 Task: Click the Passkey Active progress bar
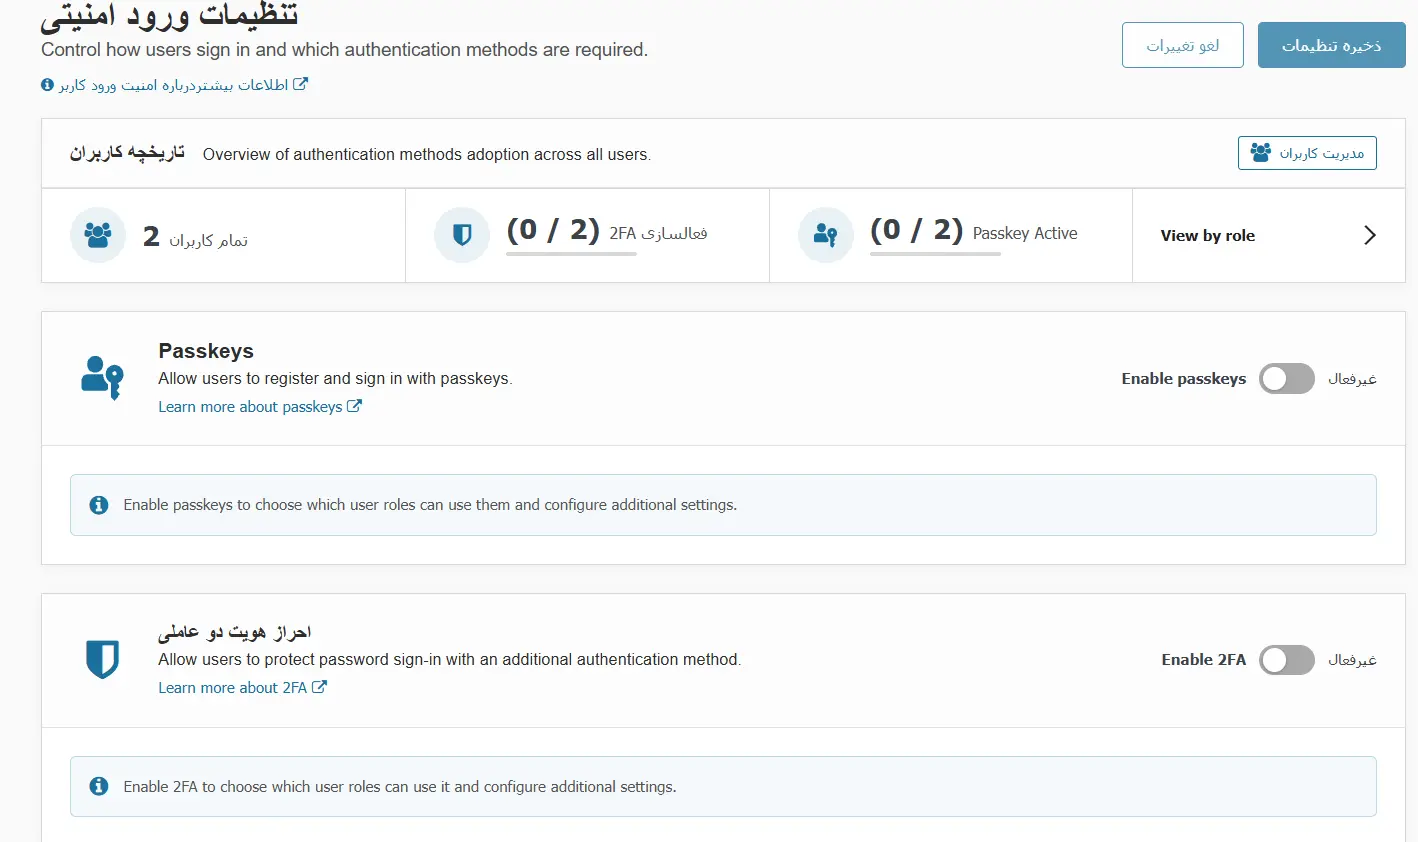[935, 254]
